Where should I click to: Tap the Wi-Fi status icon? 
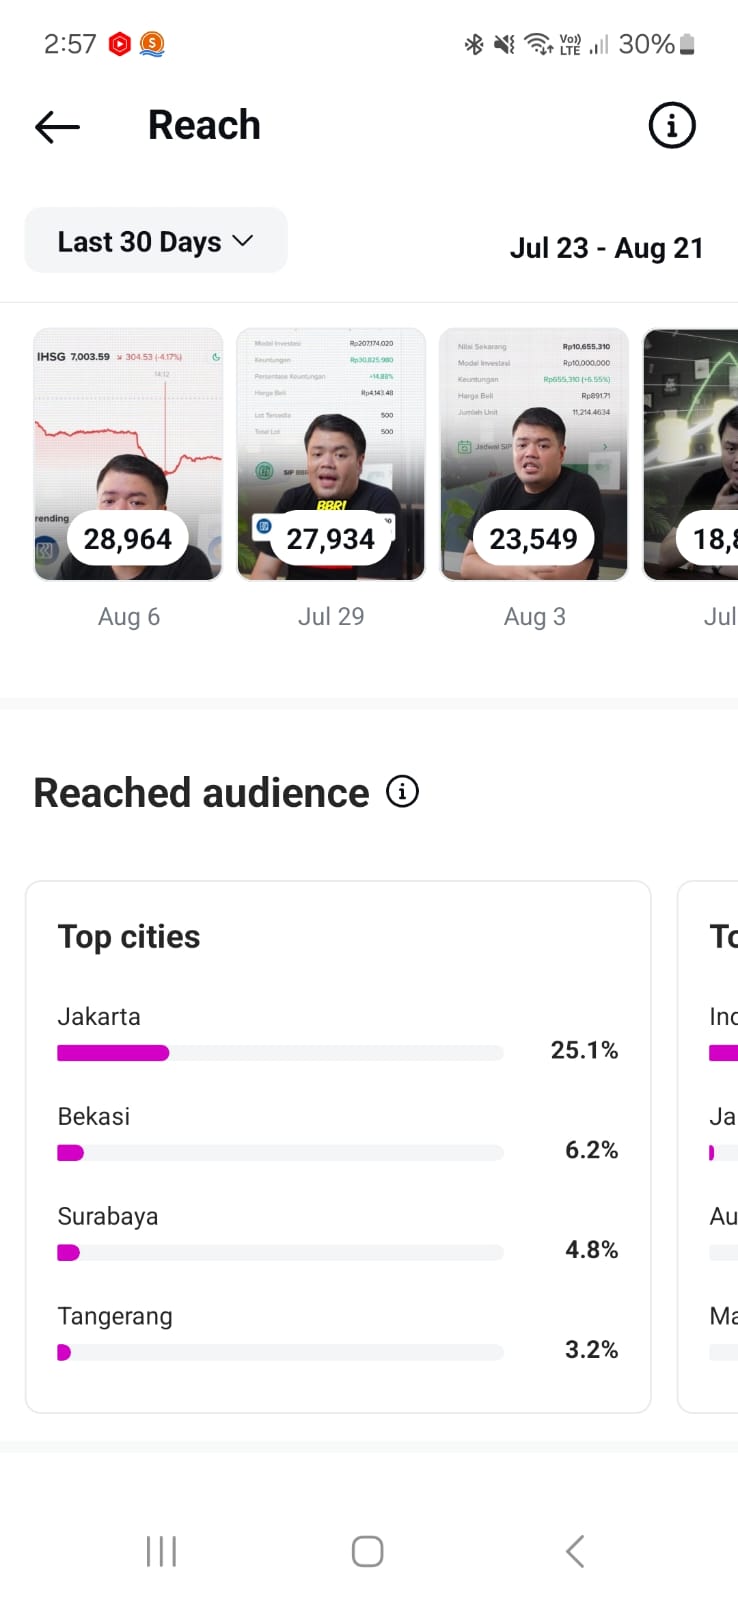[538, 44]
